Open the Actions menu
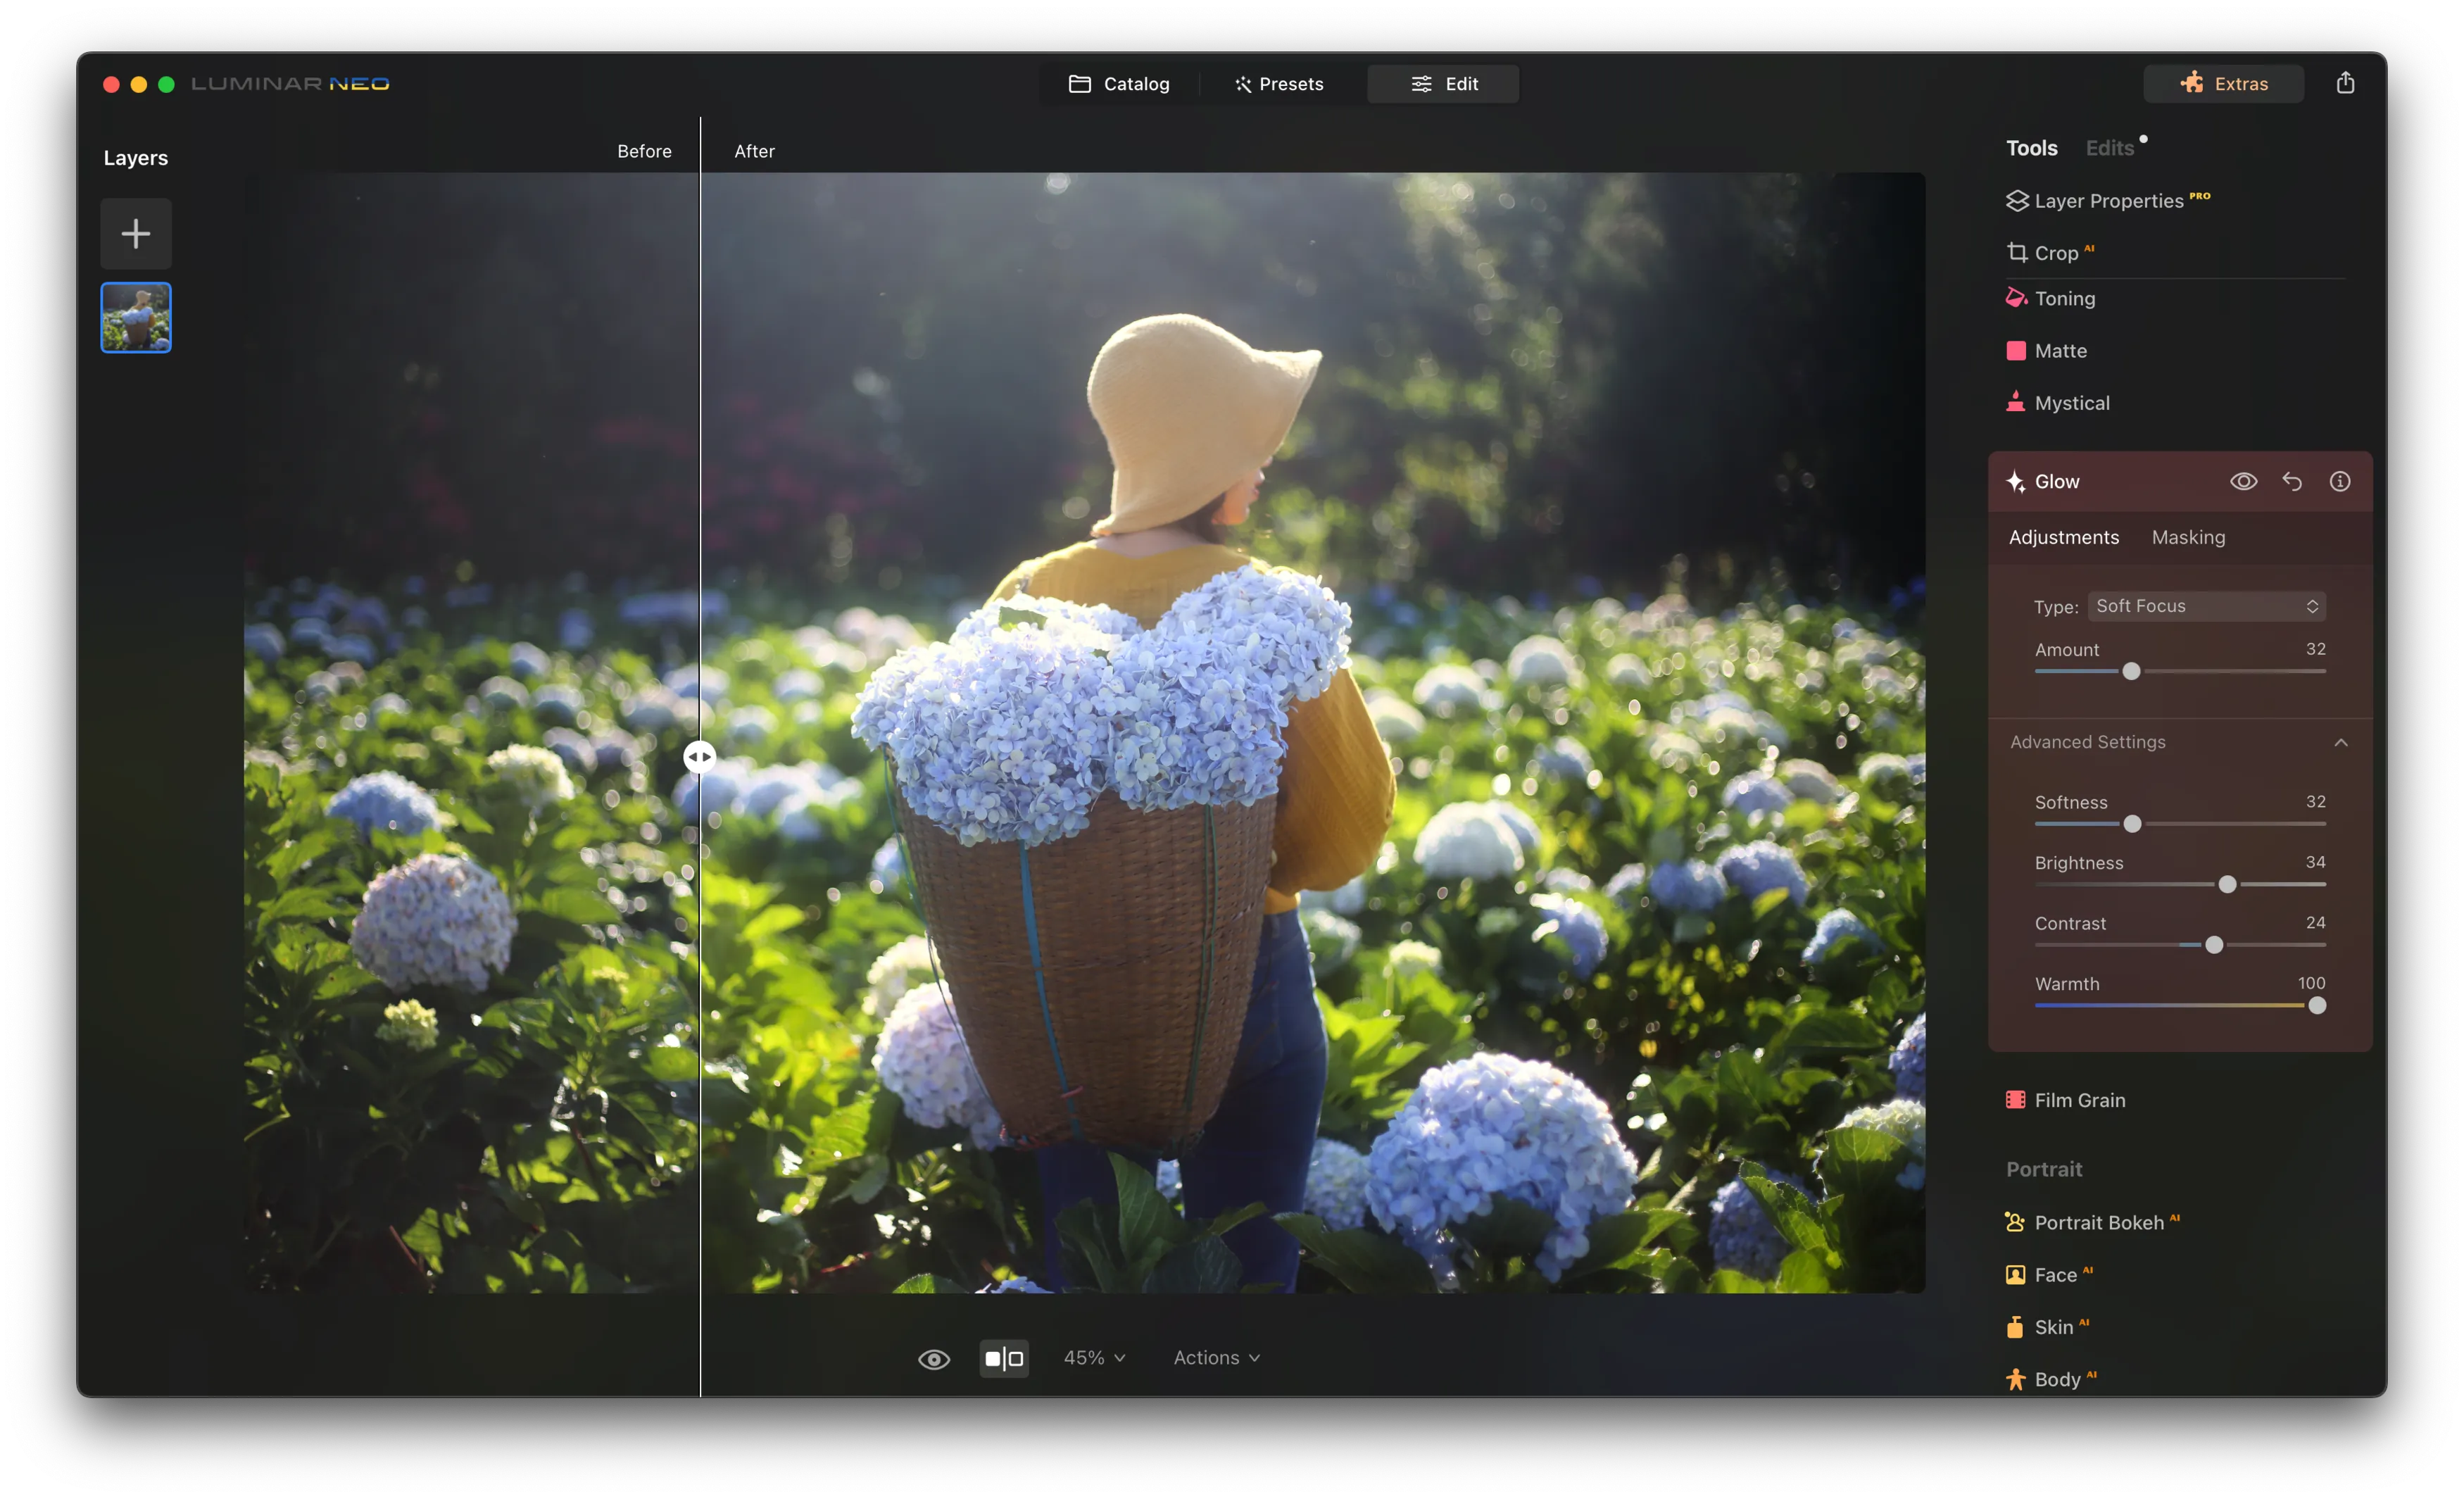This screenshot has width=2464, height=1499. [x=1215, y=1358]
